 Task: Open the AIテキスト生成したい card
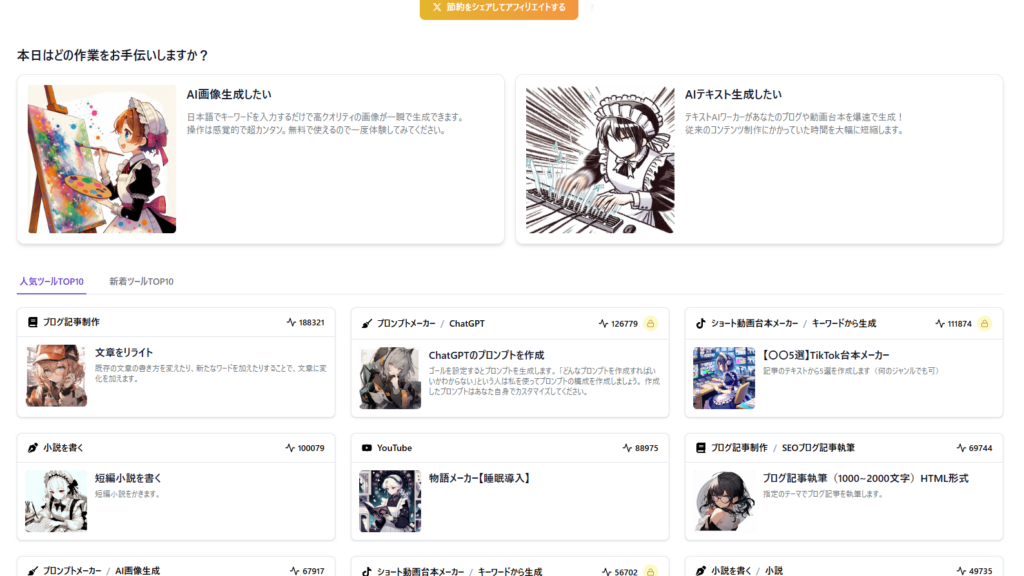758,159
